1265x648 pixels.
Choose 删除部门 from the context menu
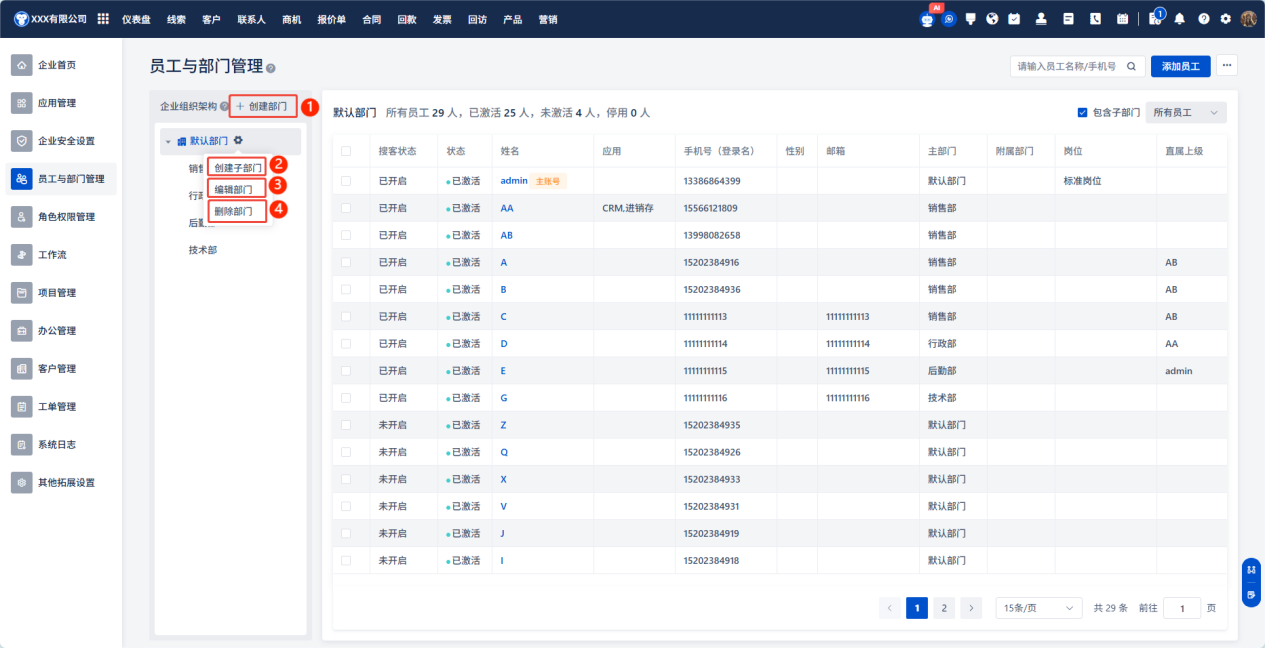pyautogui.click(x=238, y=211)
